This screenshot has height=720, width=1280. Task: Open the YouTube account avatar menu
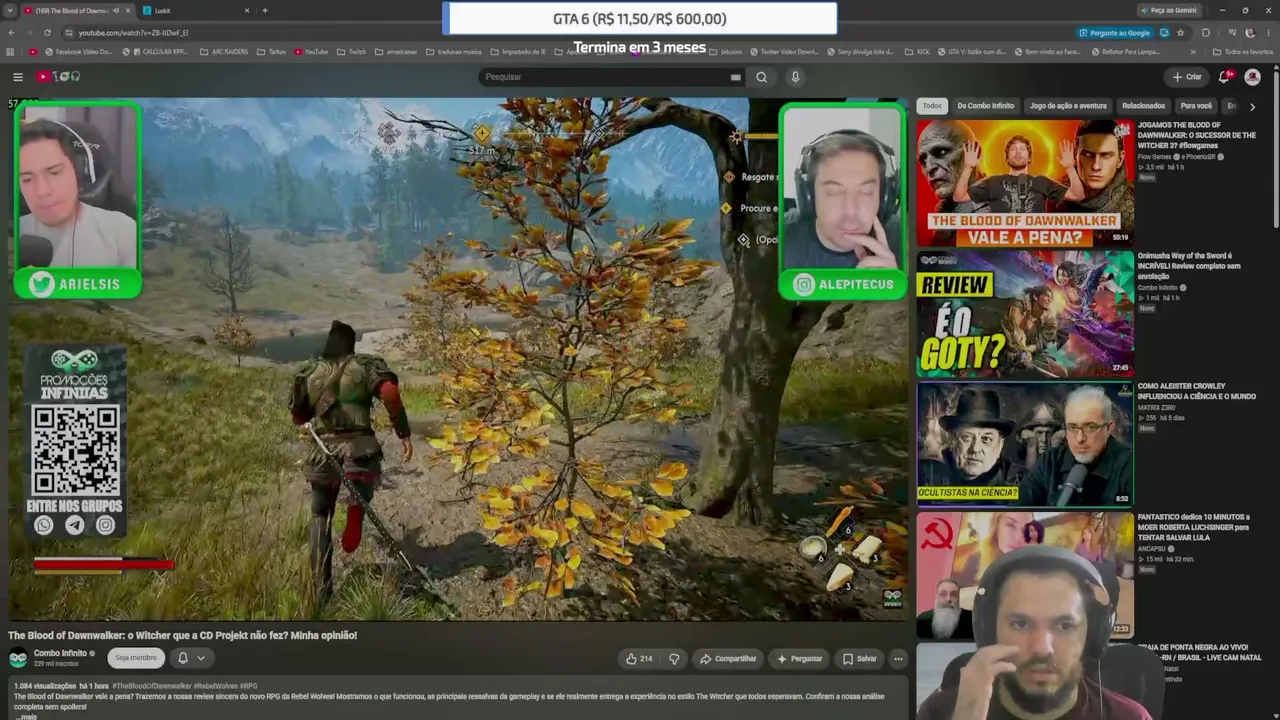tap(1252, 77)
